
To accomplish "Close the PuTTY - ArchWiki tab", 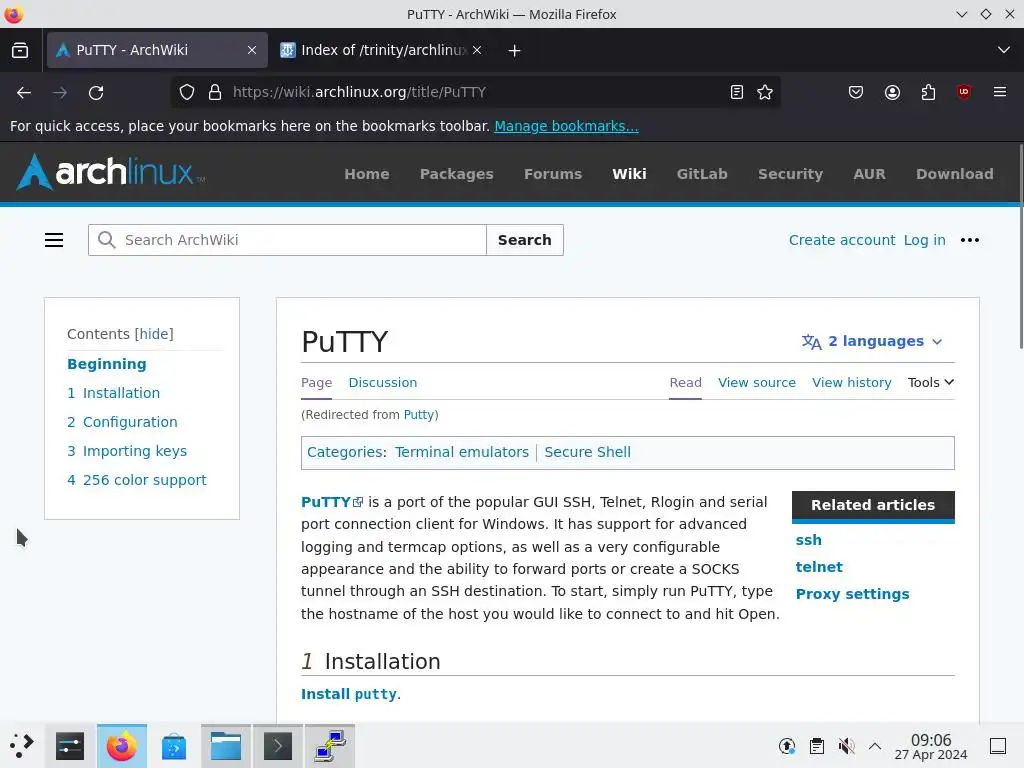I will (x=251, y=50).
